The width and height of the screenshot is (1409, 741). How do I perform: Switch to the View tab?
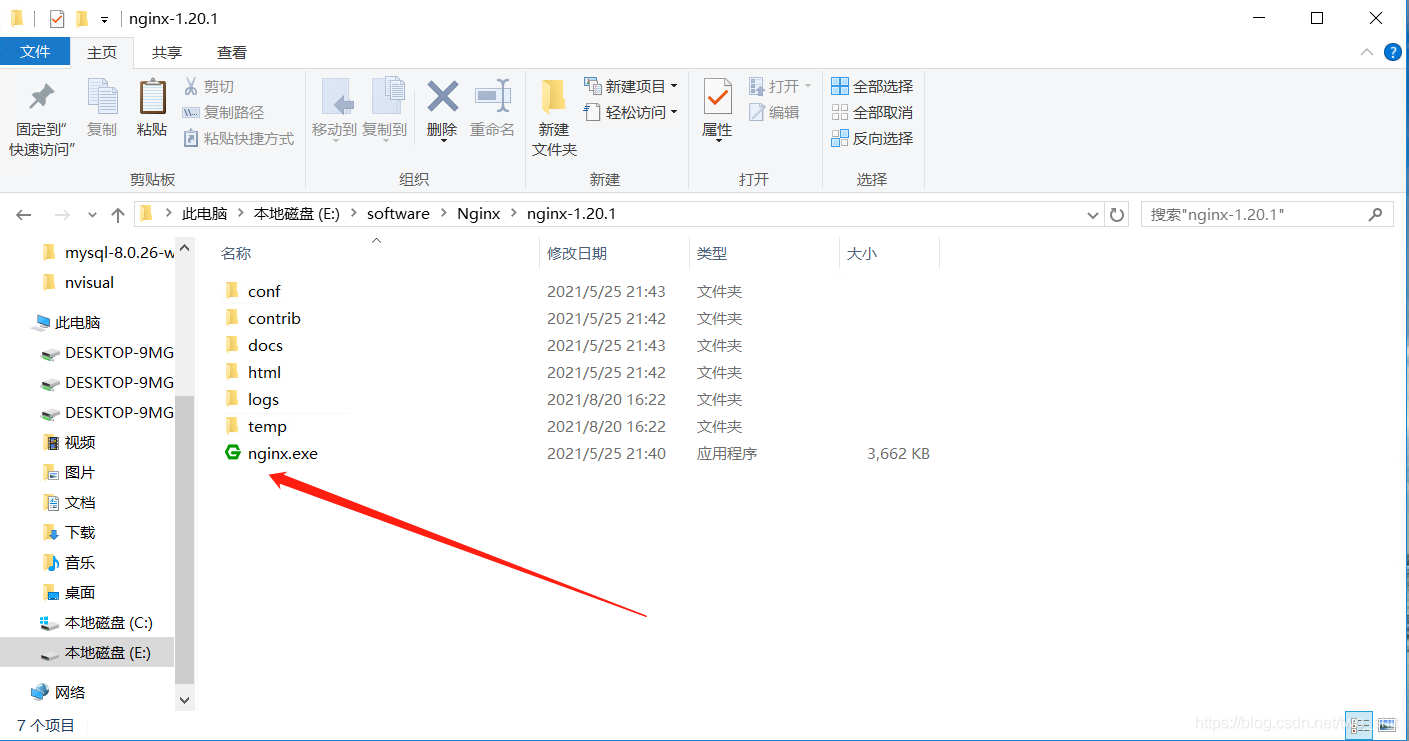pyautogui.click(x=232, y=52)
